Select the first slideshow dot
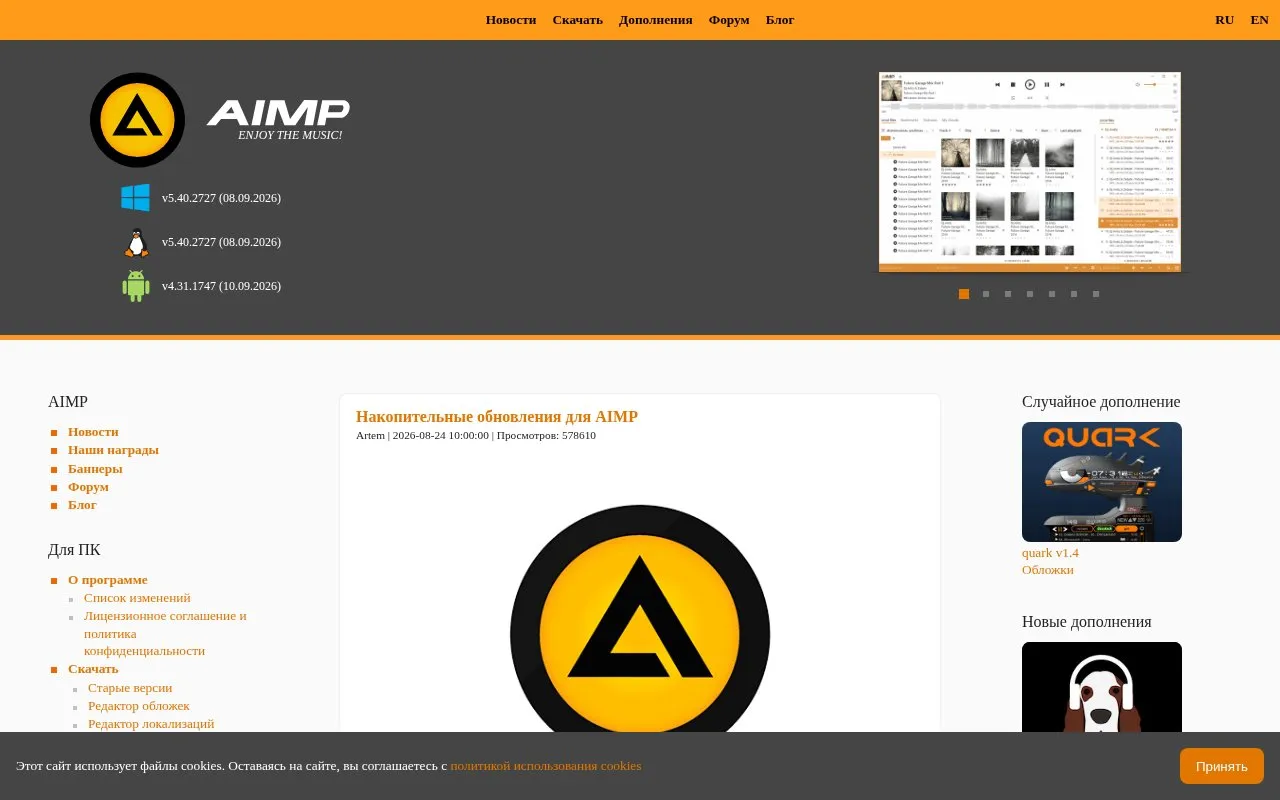The width and height of the screenshot is (1280, 800). click(x=964, y=294)
